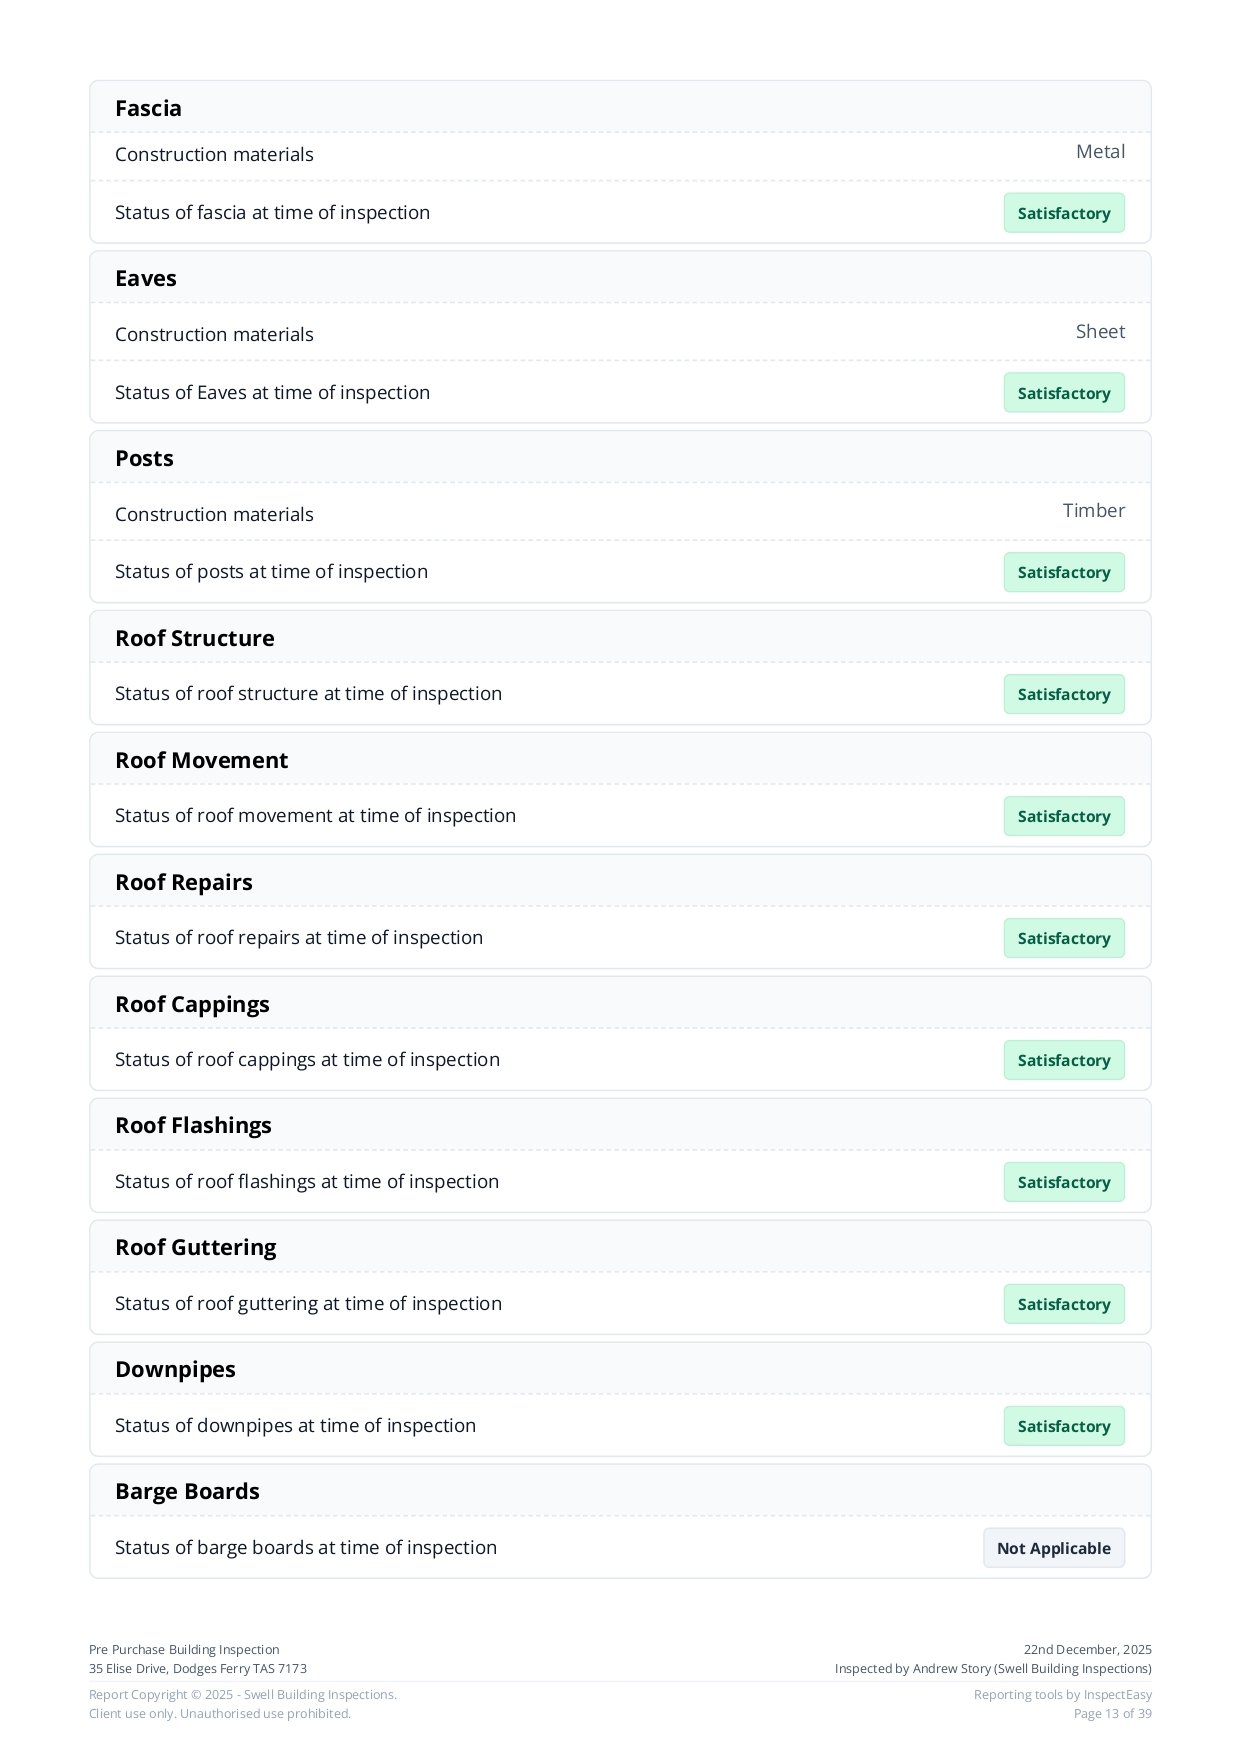This screenshot has height=1755, width=1242.
Task: Click the Sheet material value for Eaves
Action: (x=1100, y=331)
